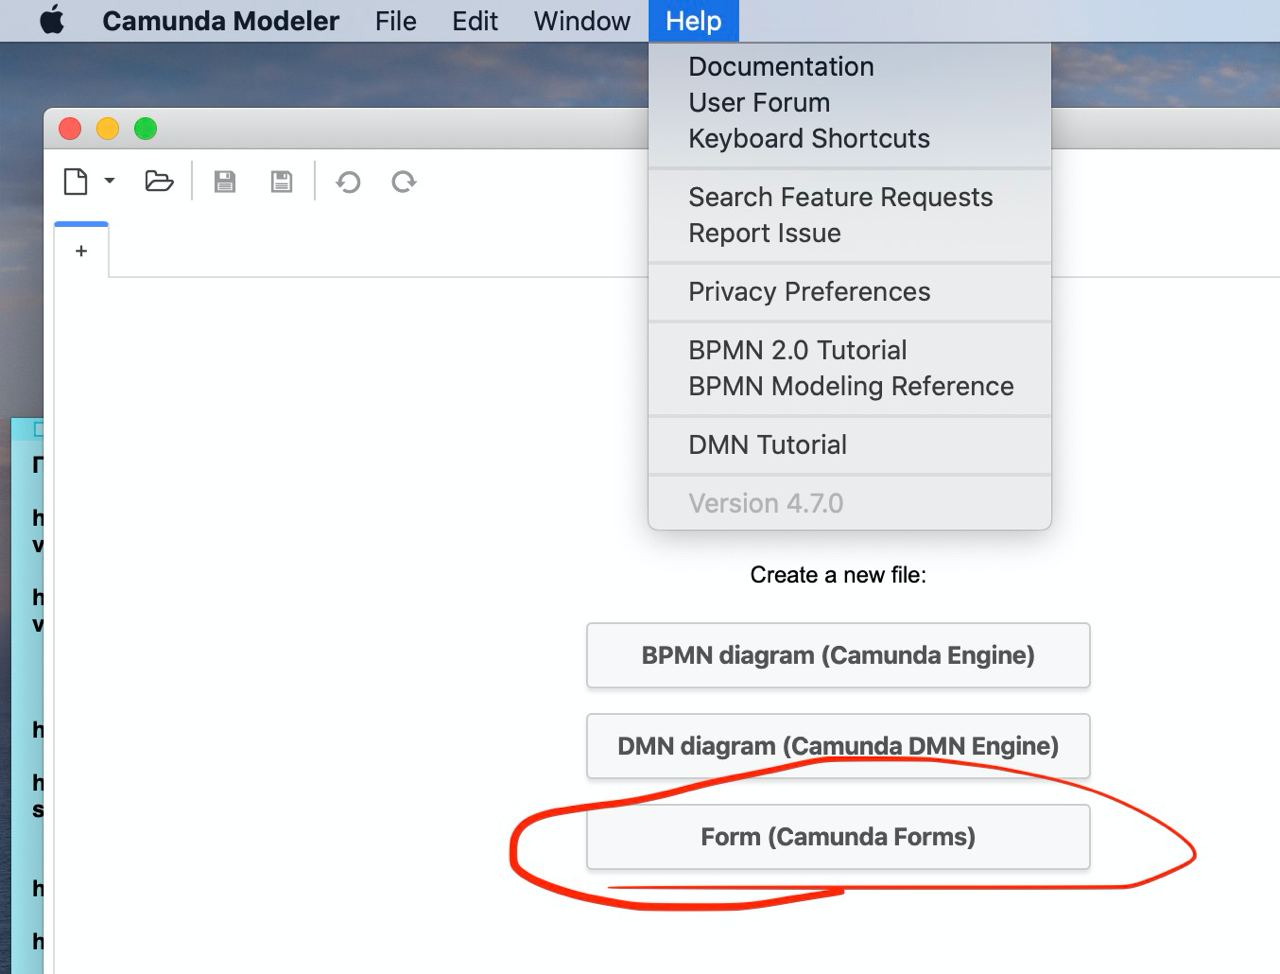Viewport: 1280px width, 974px height.
Task: Click the redo arrow icon
Action: (x=404, y=182)
